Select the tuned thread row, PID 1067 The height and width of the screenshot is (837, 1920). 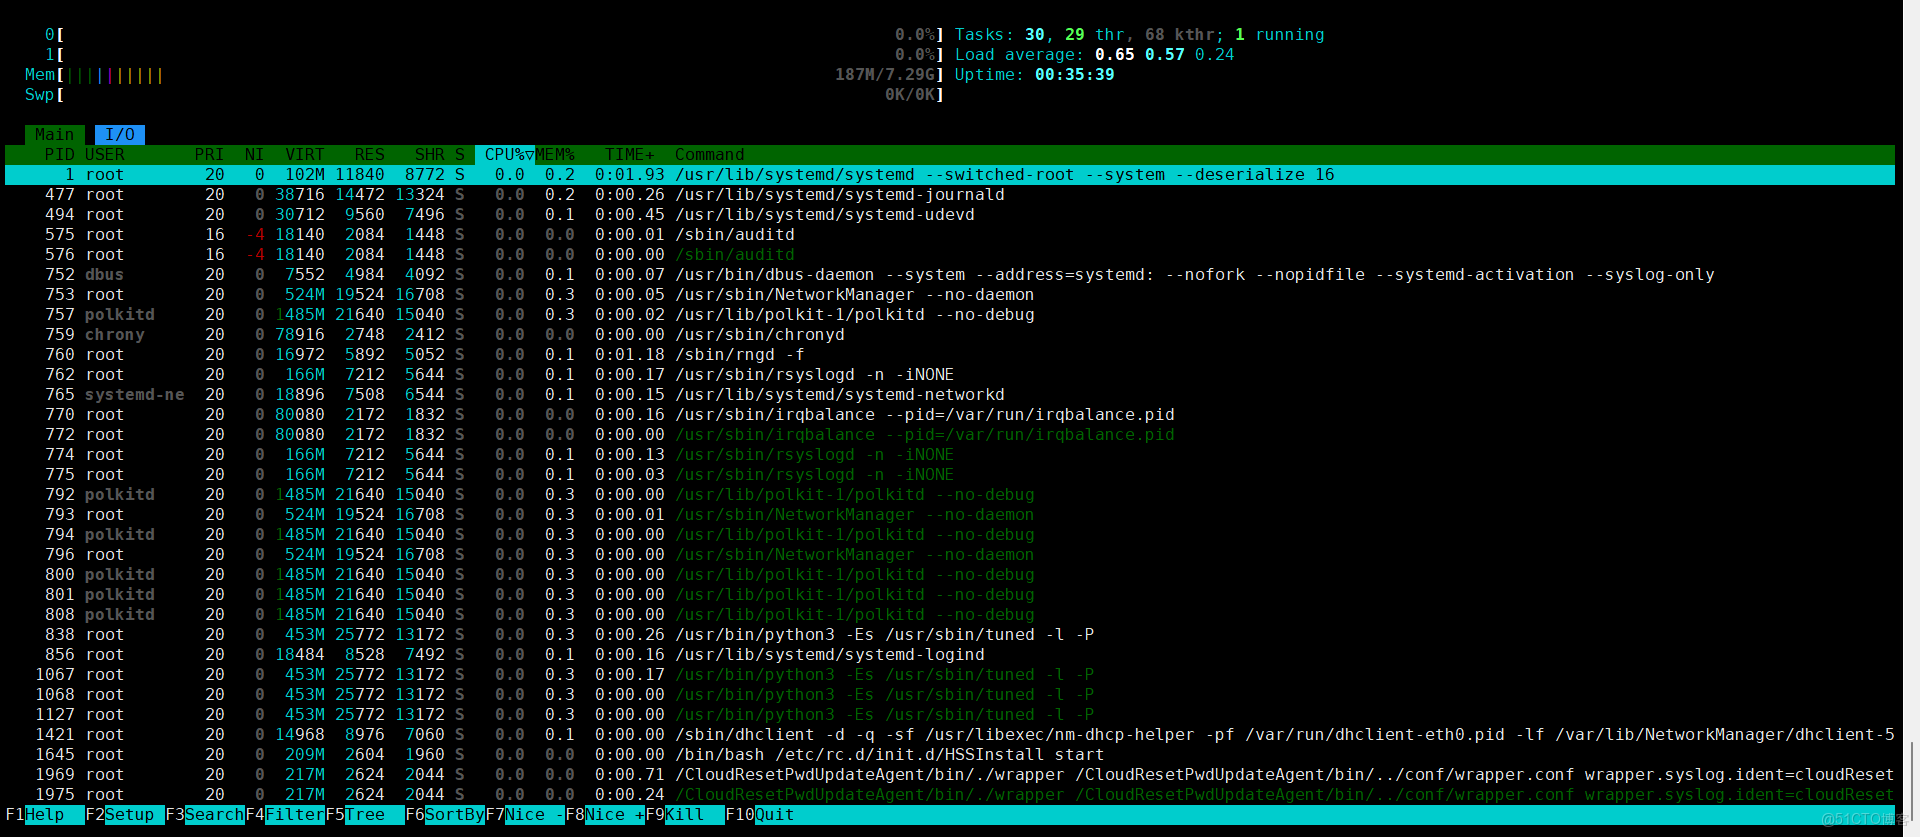(x=950, y=675)
